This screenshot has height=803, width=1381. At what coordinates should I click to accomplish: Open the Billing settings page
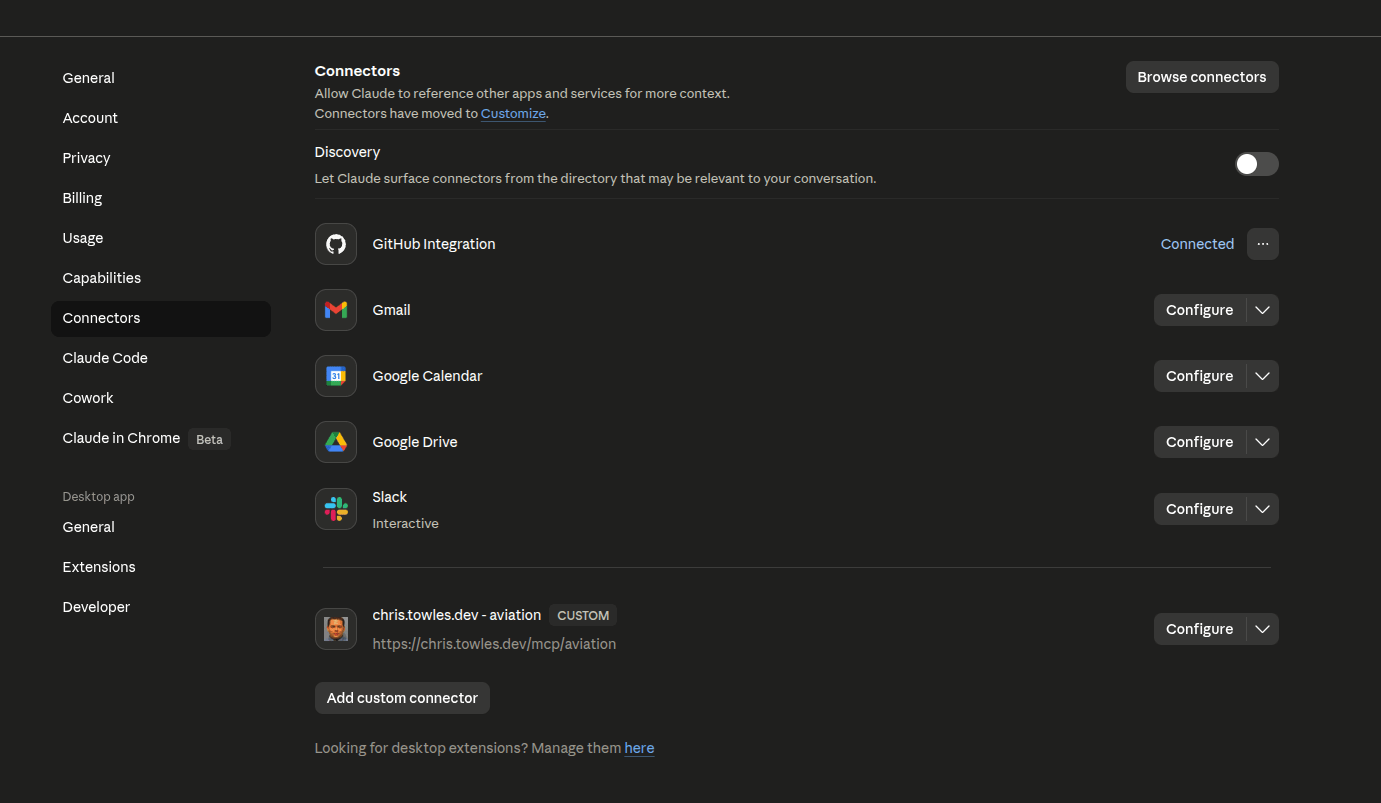[x=161, y=198]
